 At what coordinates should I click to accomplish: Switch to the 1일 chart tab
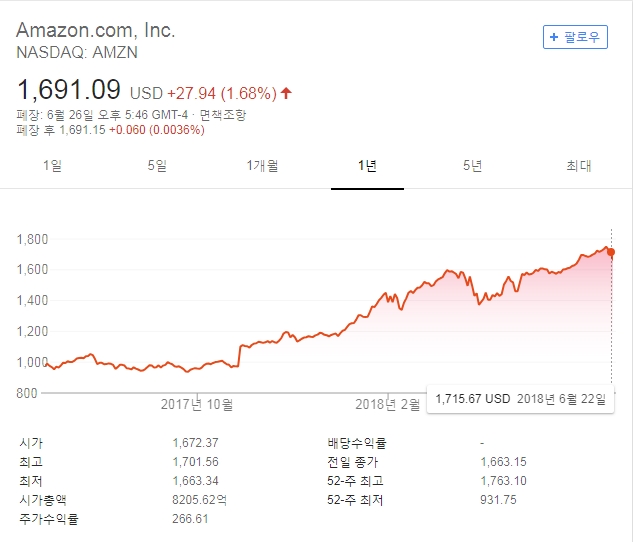pos(52,166)
